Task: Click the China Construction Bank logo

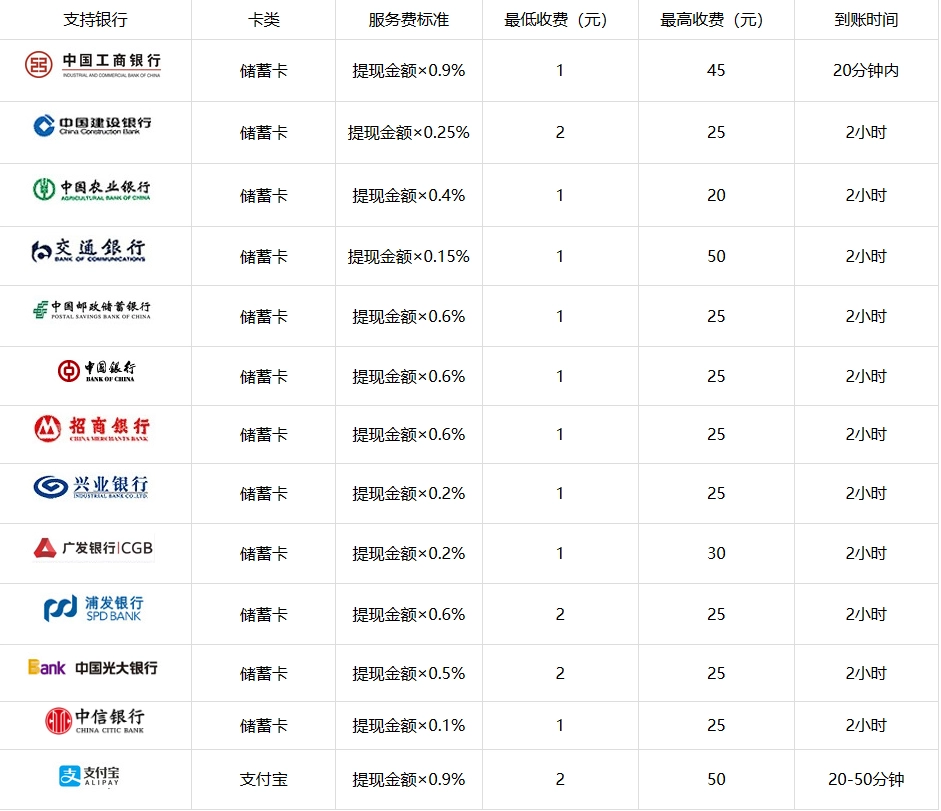Action: tap(93, 126)
